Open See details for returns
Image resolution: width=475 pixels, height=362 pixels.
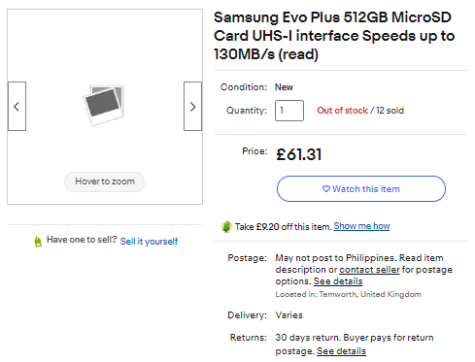[x=341, y=351]
